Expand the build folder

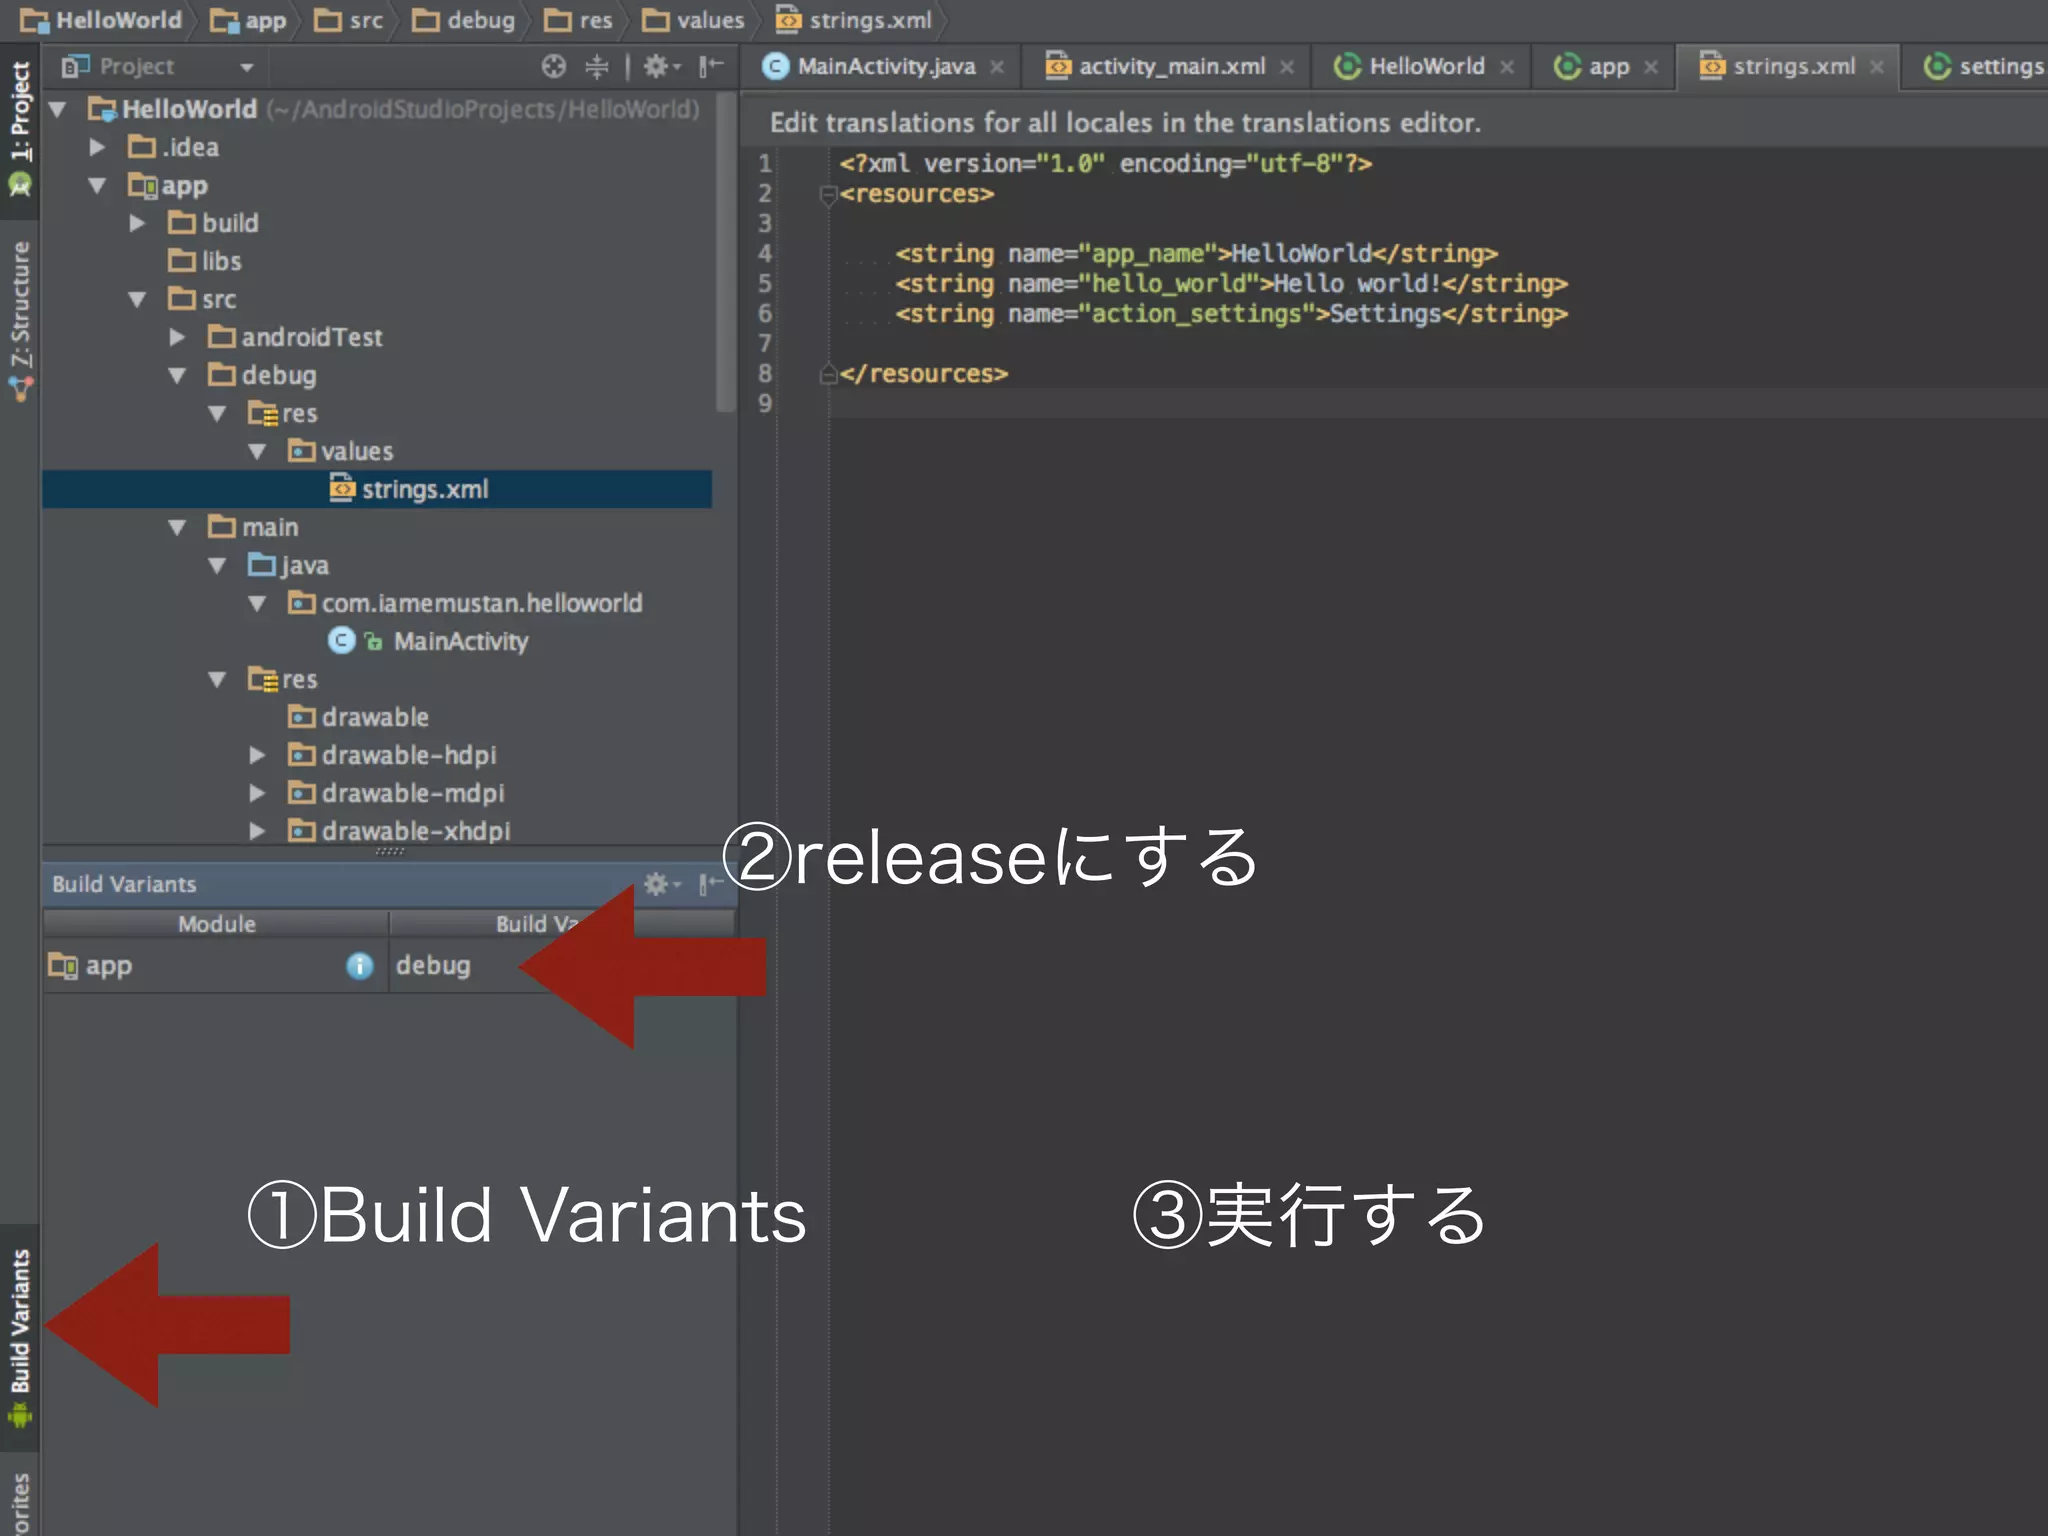coord(137,223)
